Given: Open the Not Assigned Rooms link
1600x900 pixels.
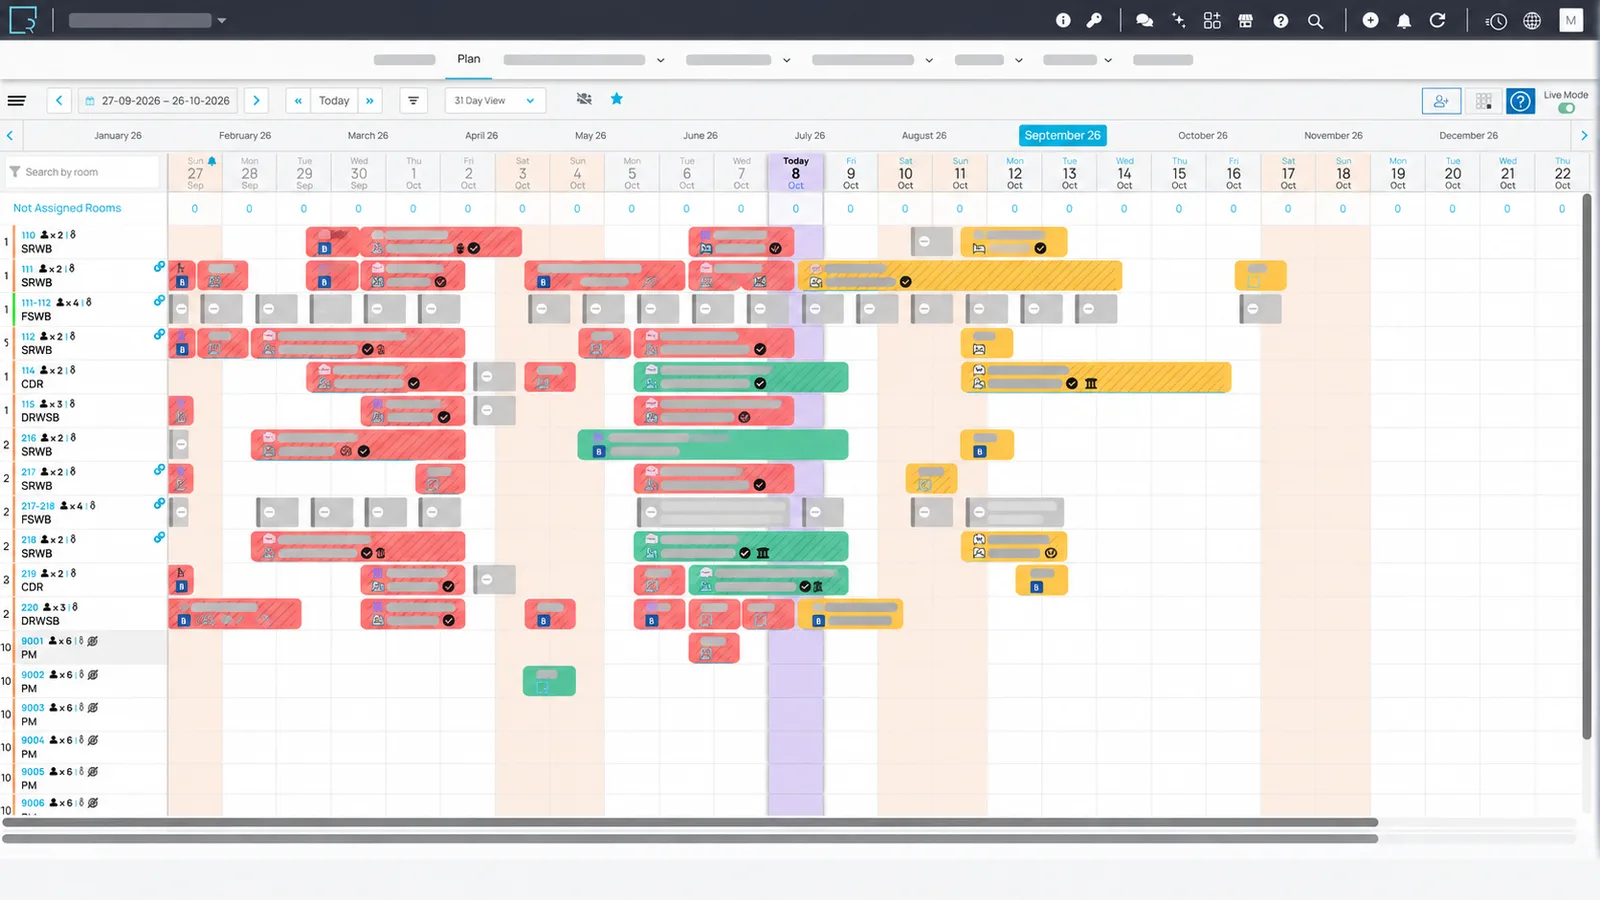Looking at the screenshot, I should 67,208.
